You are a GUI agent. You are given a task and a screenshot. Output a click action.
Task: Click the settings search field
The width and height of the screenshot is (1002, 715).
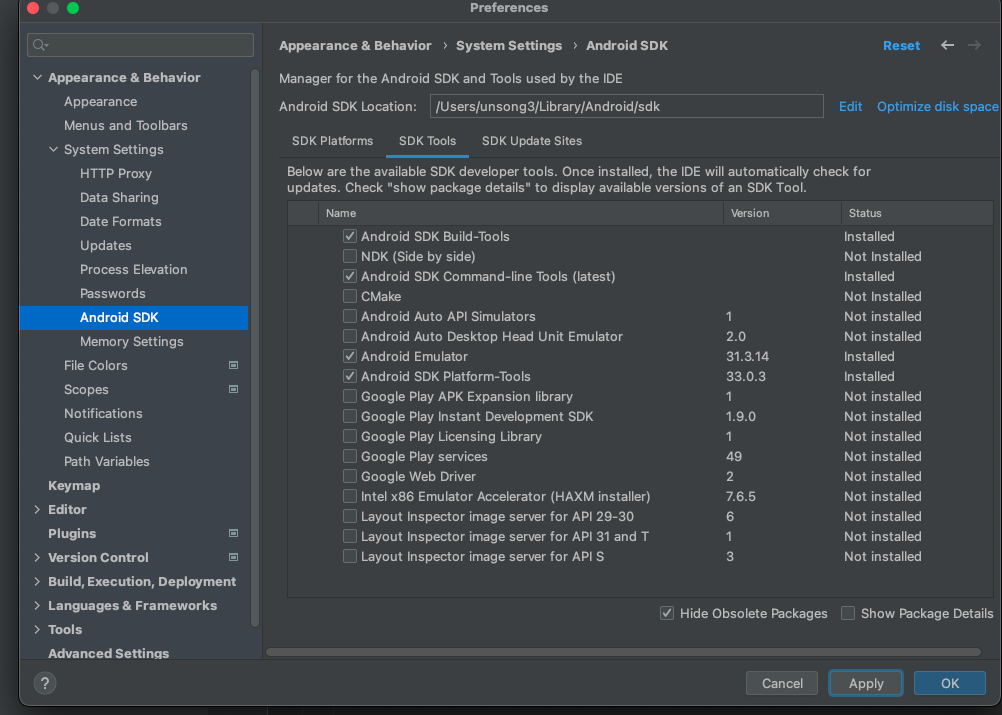(x=141, y=45)
